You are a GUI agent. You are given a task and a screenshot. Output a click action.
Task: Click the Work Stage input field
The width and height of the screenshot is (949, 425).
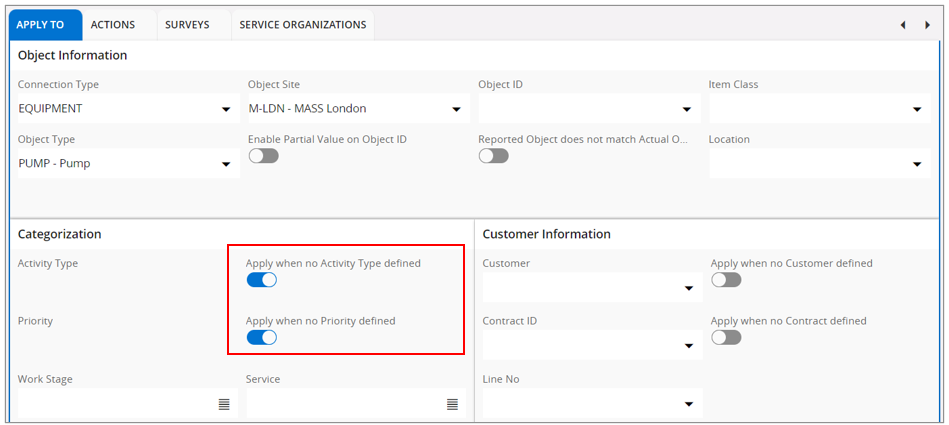pyautogui.click(x=115, y=404)
